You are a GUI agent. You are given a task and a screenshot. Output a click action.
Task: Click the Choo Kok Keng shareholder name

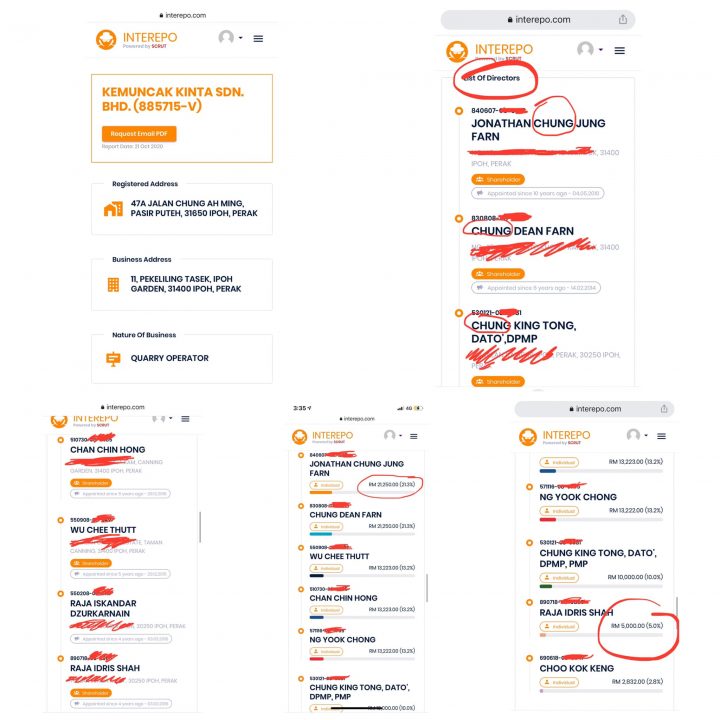tap(576, 669)
